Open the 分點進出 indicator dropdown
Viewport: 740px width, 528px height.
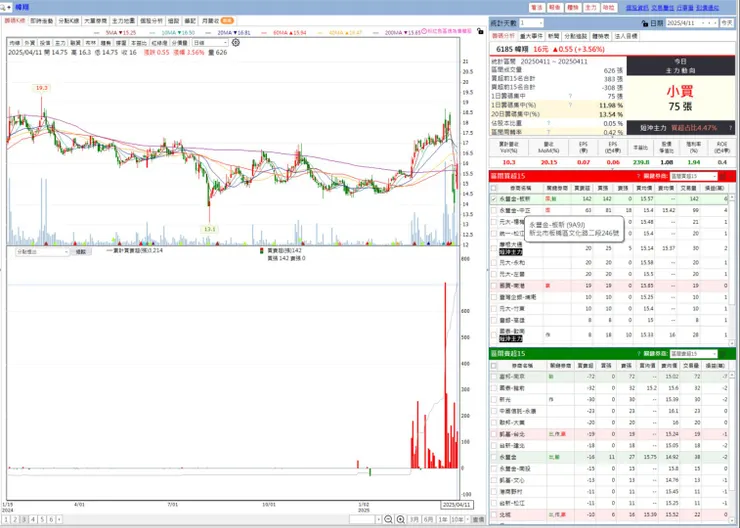point(42,252)
